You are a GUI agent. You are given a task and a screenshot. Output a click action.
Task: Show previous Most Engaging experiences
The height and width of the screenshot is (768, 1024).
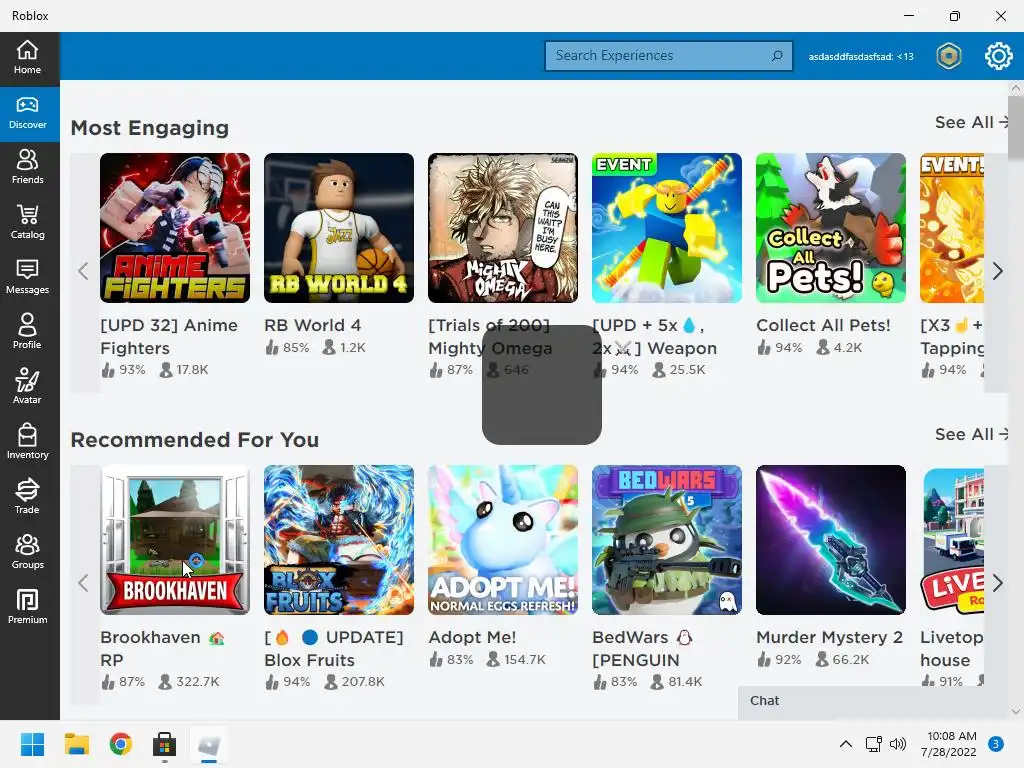(x=83, y=272)
